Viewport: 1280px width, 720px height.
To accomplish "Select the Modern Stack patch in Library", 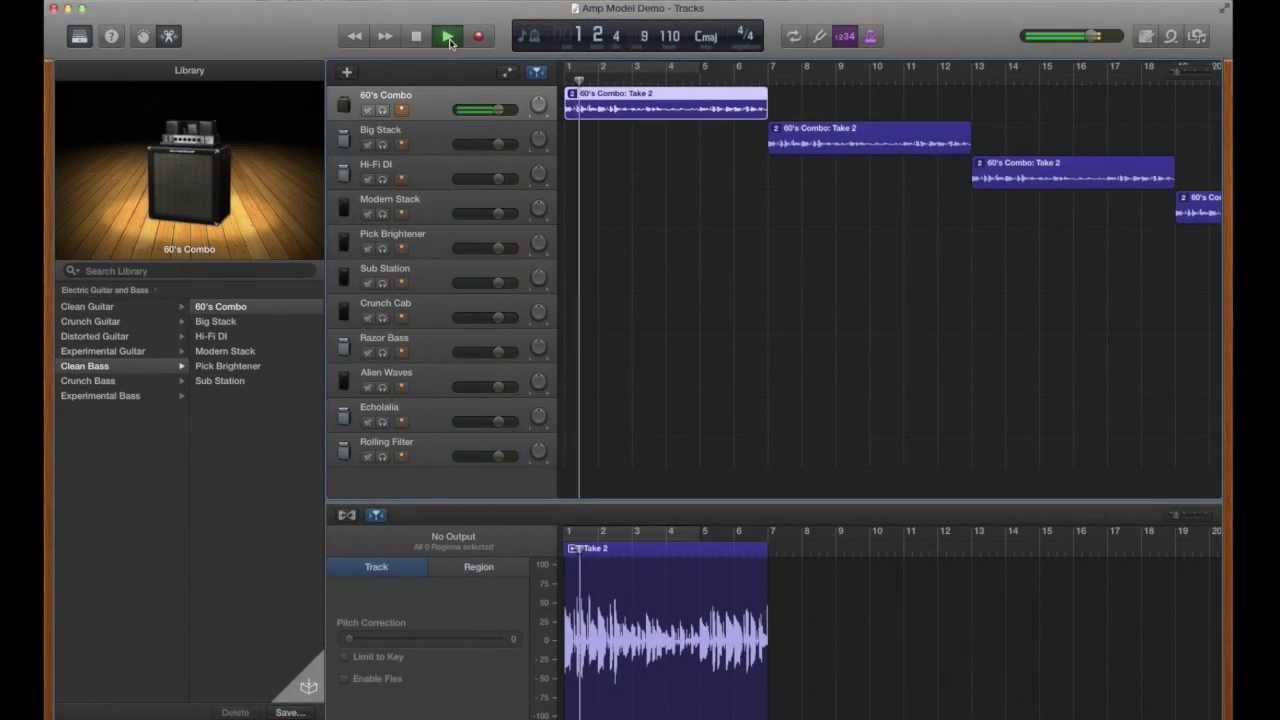I will click(x=225, y=351).
